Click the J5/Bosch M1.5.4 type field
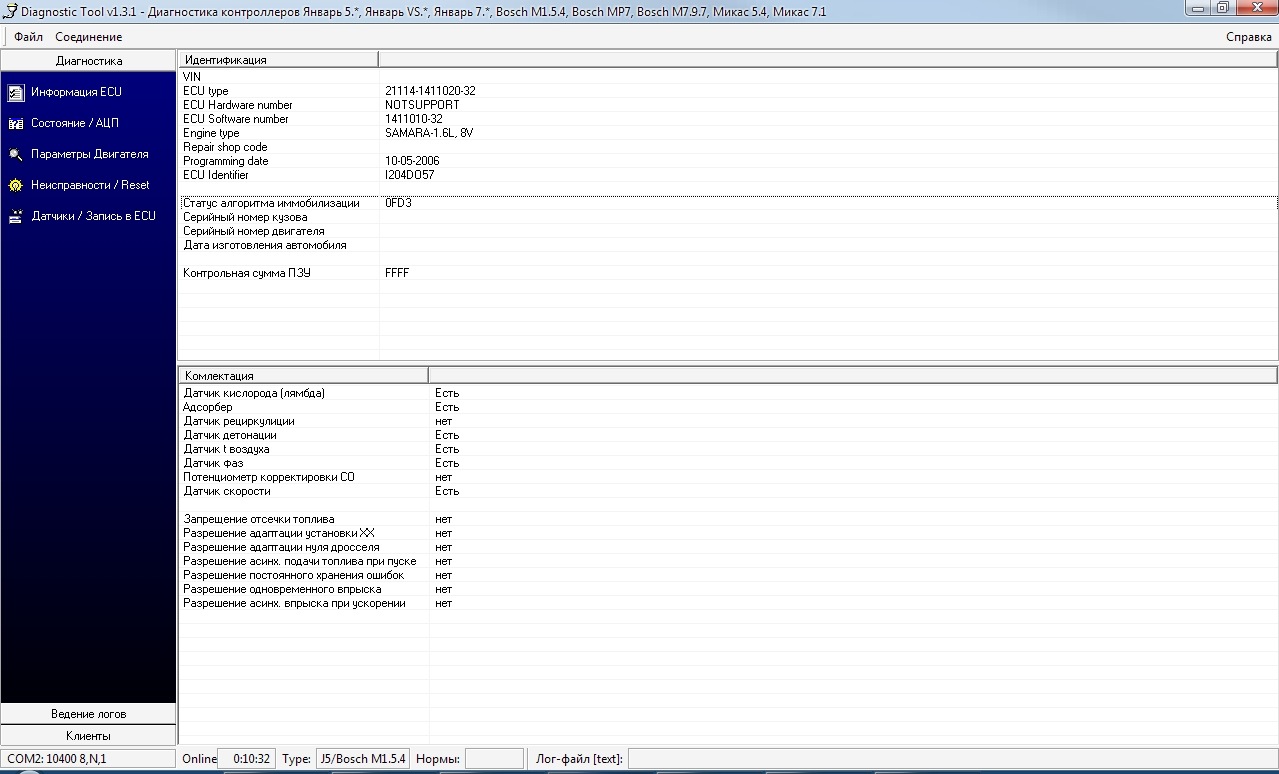Screen dimensions: 1279x774 pos(362,759)
